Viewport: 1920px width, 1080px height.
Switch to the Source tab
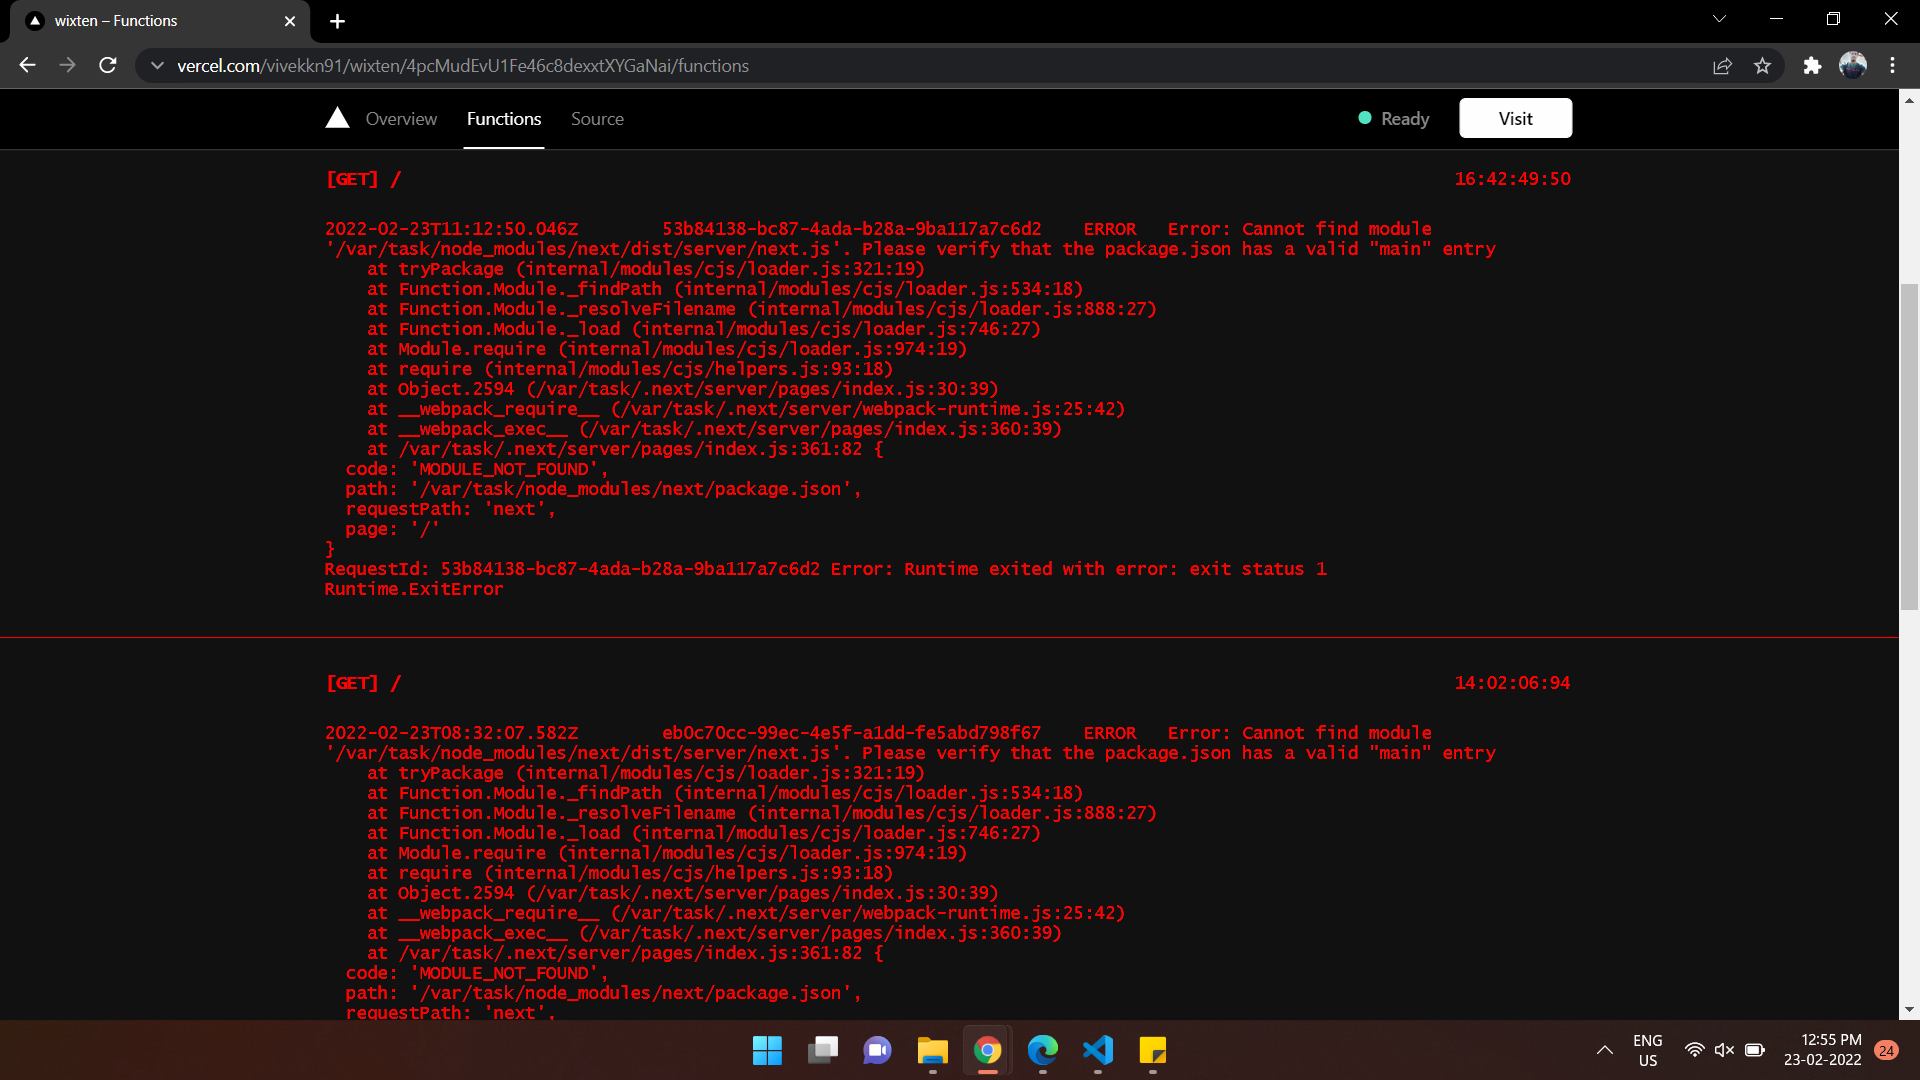pyautogui.click(x=597, y=118)
